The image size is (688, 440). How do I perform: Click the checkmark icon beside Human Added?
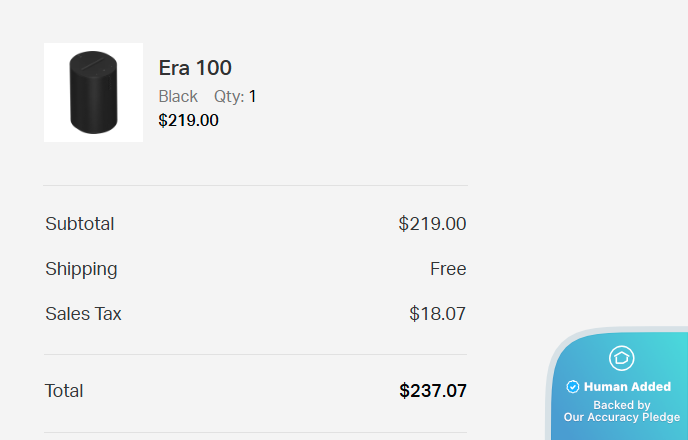coord(573,387)
